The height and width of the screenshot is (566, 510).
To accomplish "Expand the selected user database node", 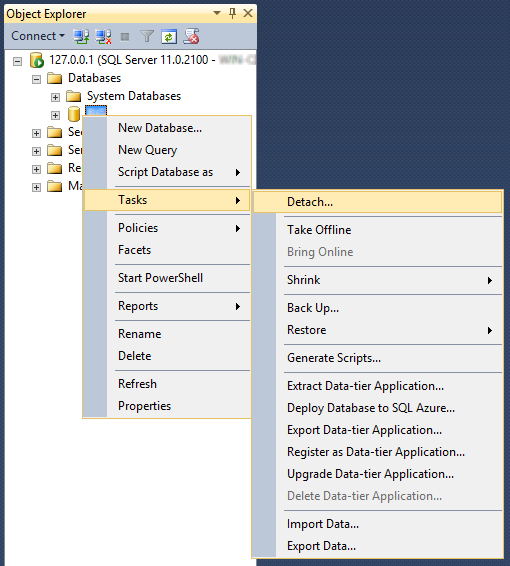I will (x=55, y=115).
